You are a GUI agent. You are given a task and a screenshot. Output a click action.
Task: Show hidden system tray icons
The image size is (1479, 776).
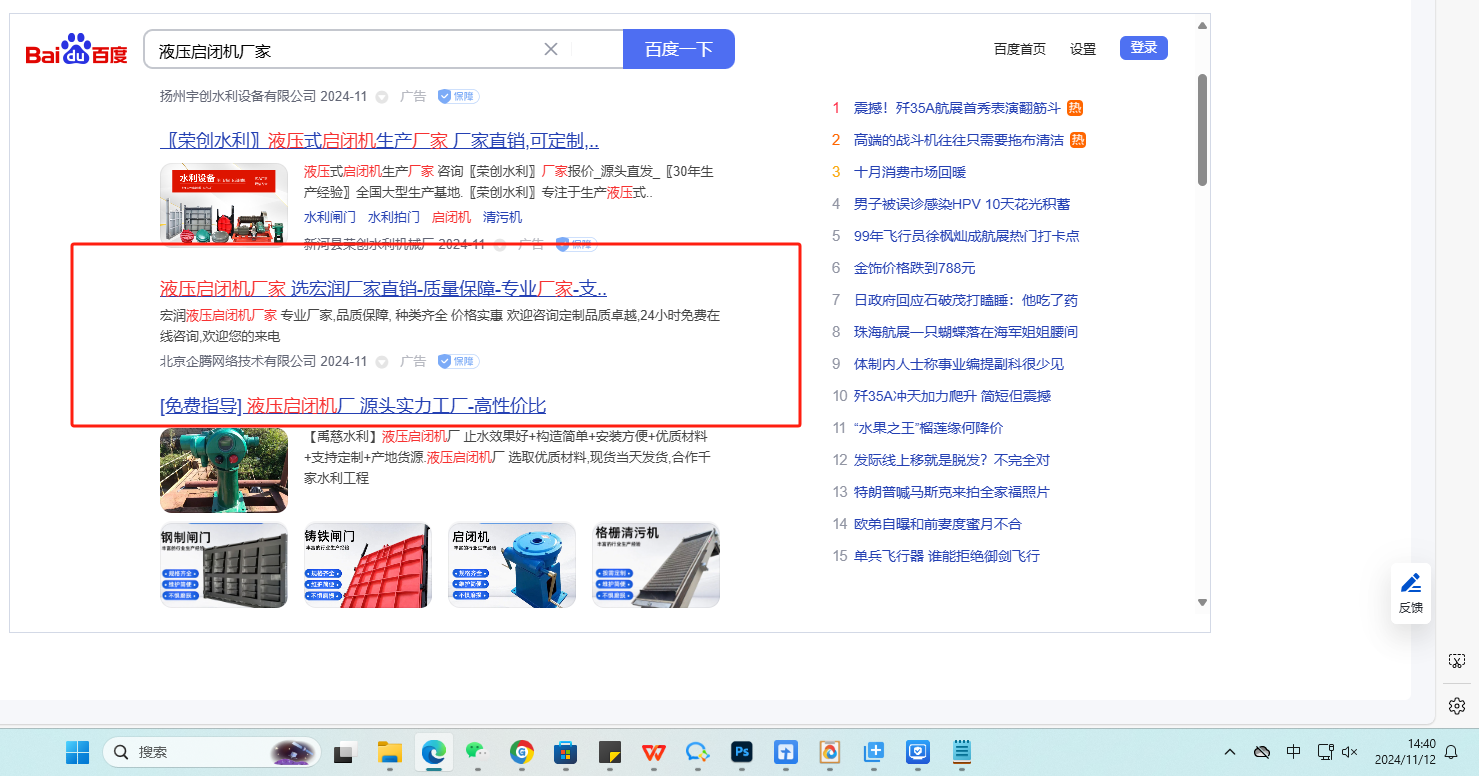point(1230,752)
